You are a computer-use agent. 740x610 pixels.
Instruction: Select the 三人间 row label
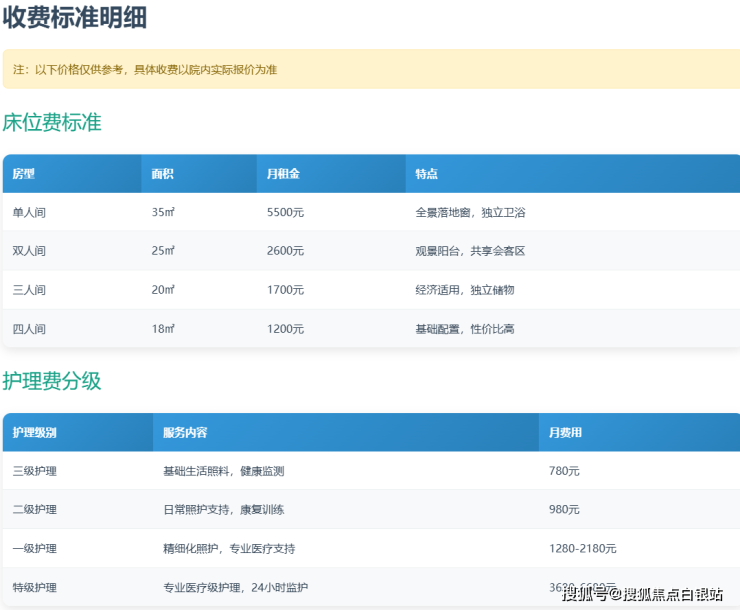pyautogui.click(x=29, y=290)
